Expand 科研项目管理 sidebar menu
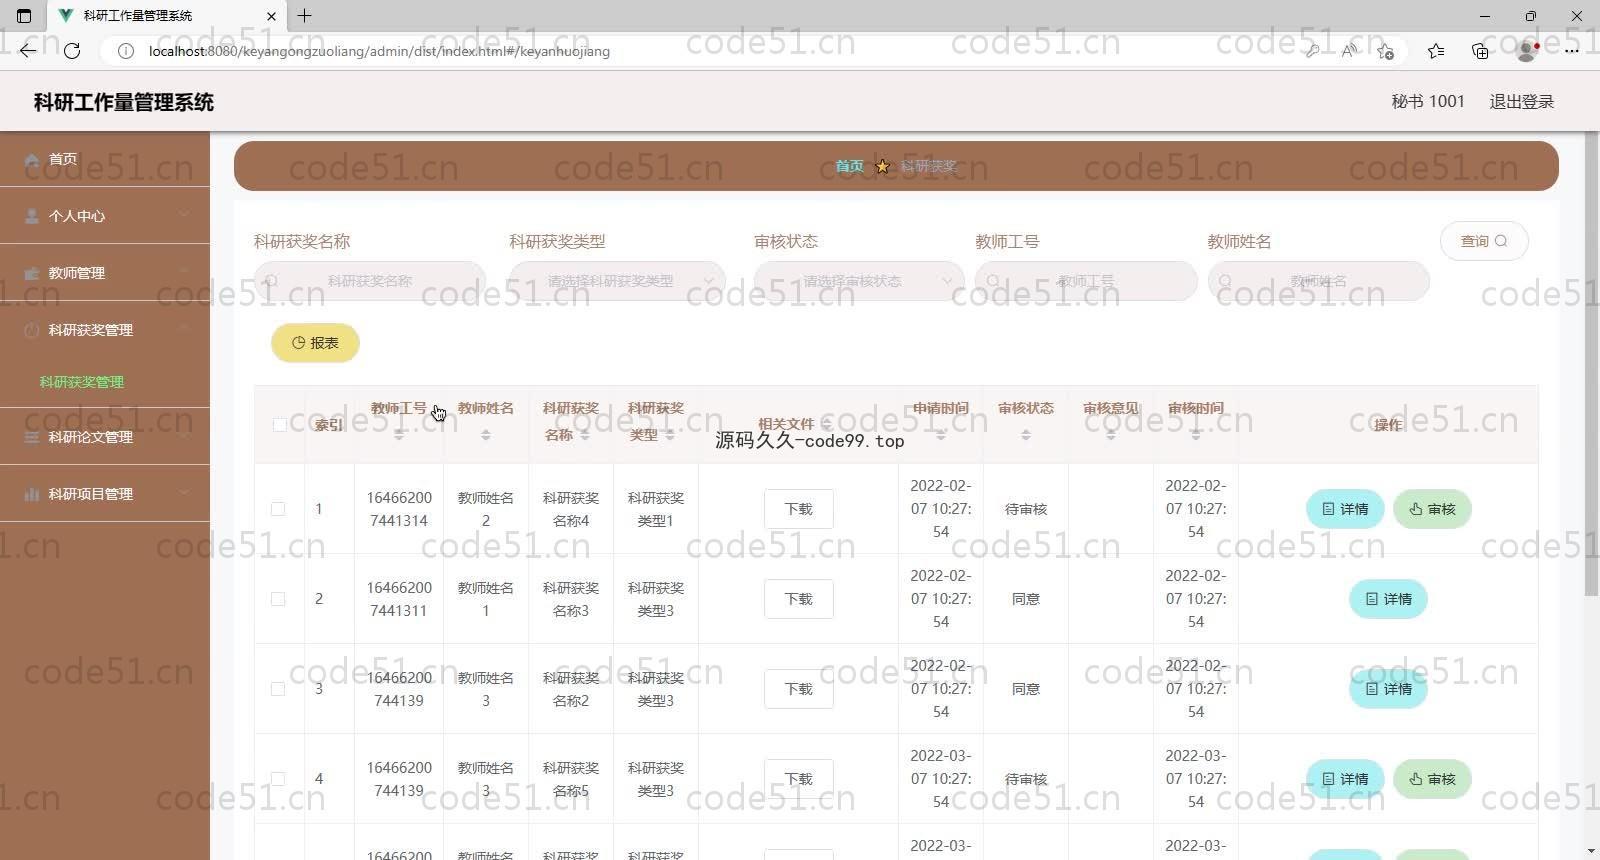Image resolution: width=1600 pixels, height=860 pixels. point(105,494)
